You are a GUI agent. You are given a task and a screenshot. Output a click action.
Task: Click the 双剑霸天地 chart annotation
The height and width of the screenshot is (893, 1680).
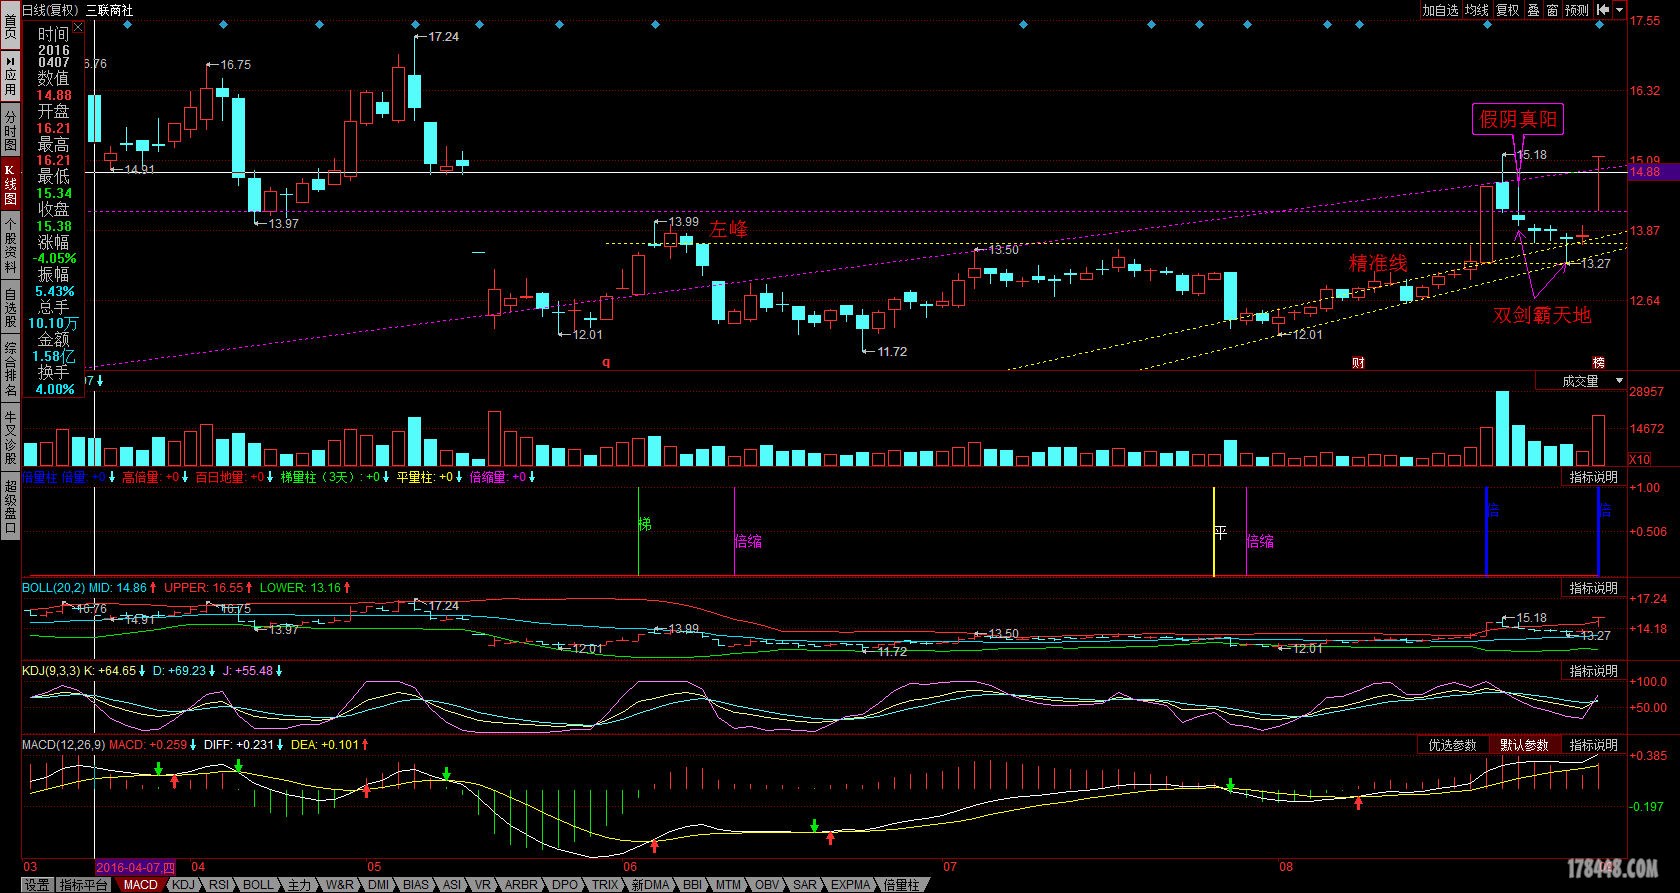(1541, 315)
